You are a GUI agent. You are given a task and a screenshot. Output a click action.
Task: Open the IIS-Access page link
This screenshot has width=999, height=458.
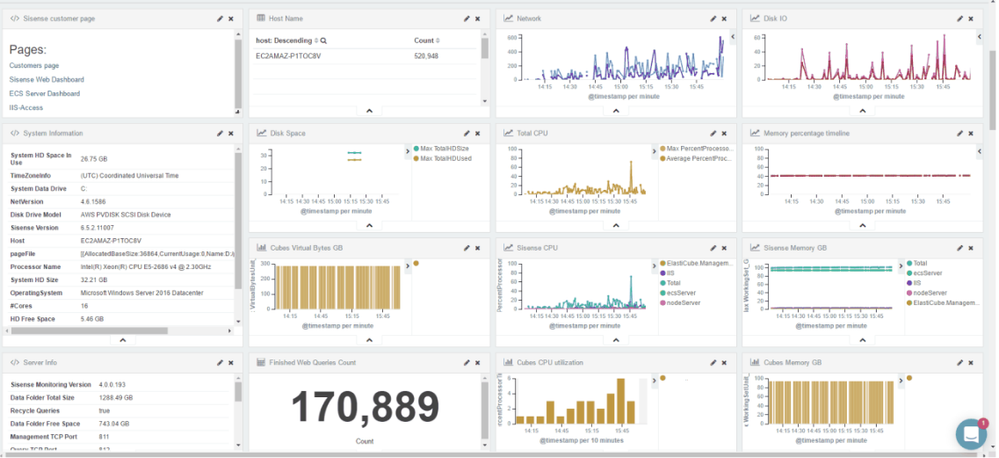pyautogui.click(x=24, y=107)
